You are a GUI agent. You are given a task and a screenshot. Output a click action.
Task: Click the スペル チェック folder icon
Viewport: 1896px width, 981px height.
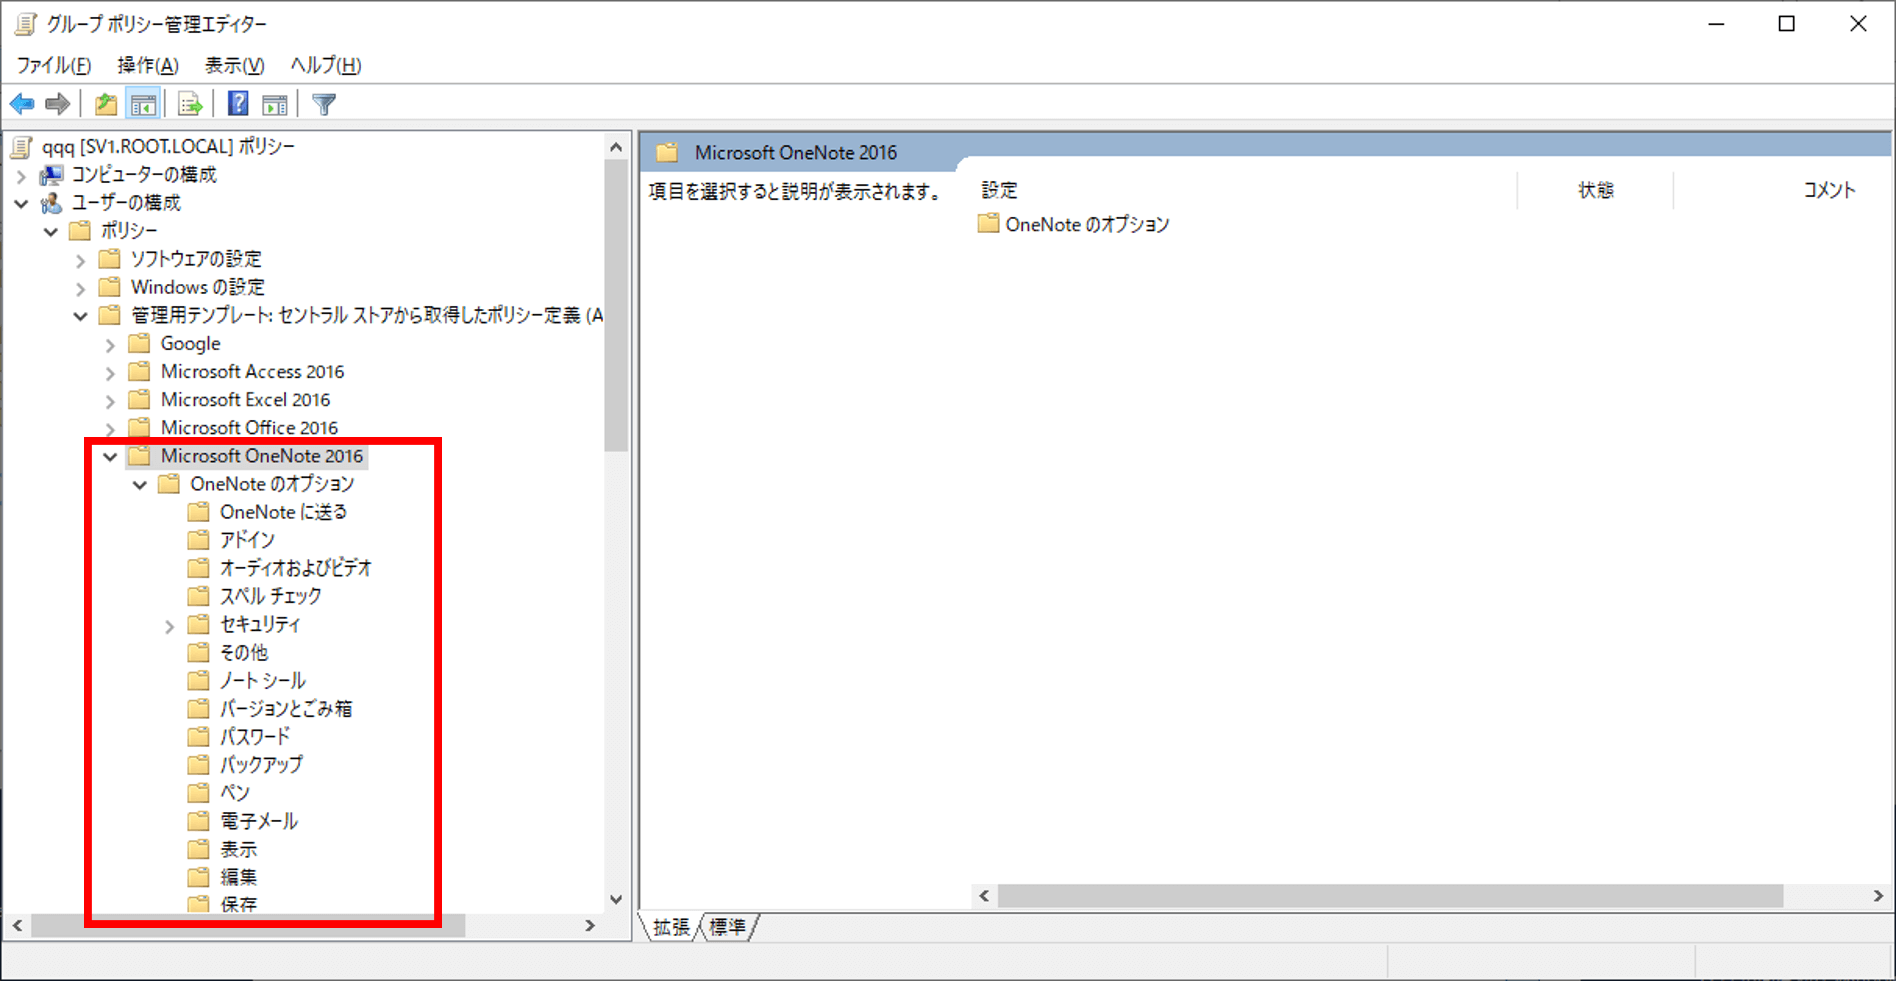[x=199, y=596]
